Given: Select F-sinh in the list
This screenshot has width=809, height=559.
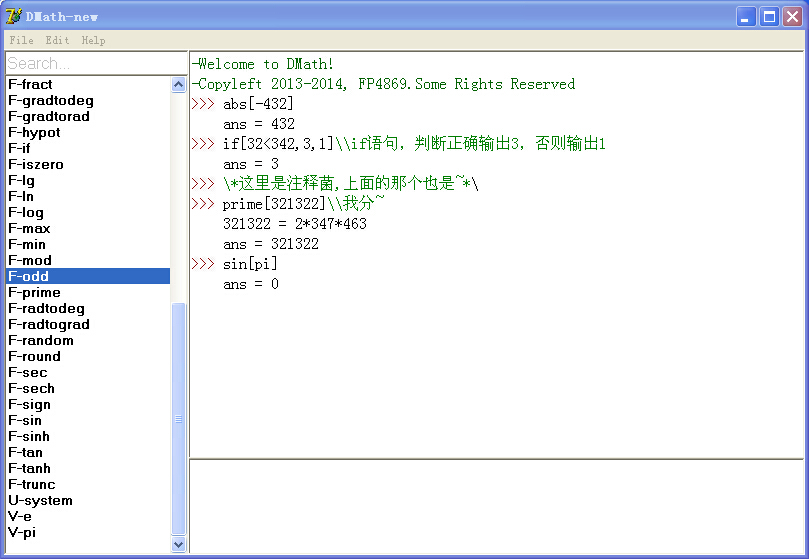Looking at the screenshot, I should [88, 436].
